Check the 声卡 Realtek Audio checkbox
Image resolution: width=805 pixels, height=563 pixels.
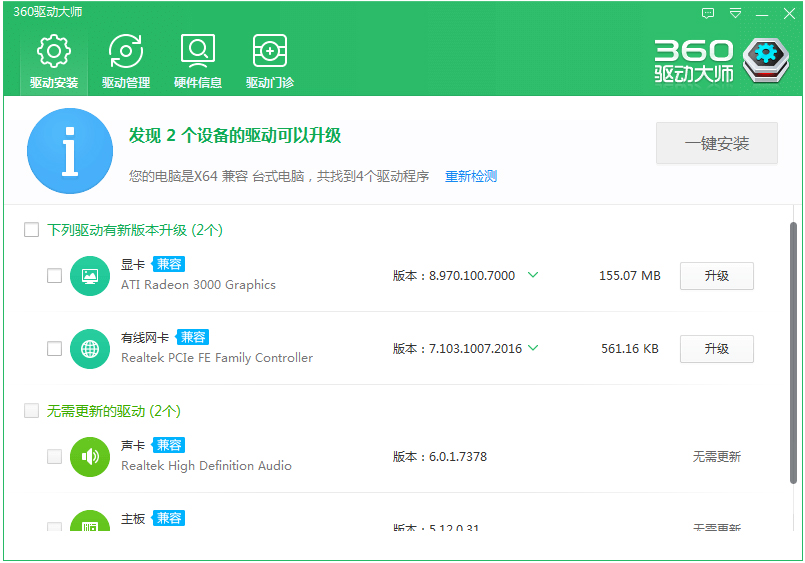[54, 456]
